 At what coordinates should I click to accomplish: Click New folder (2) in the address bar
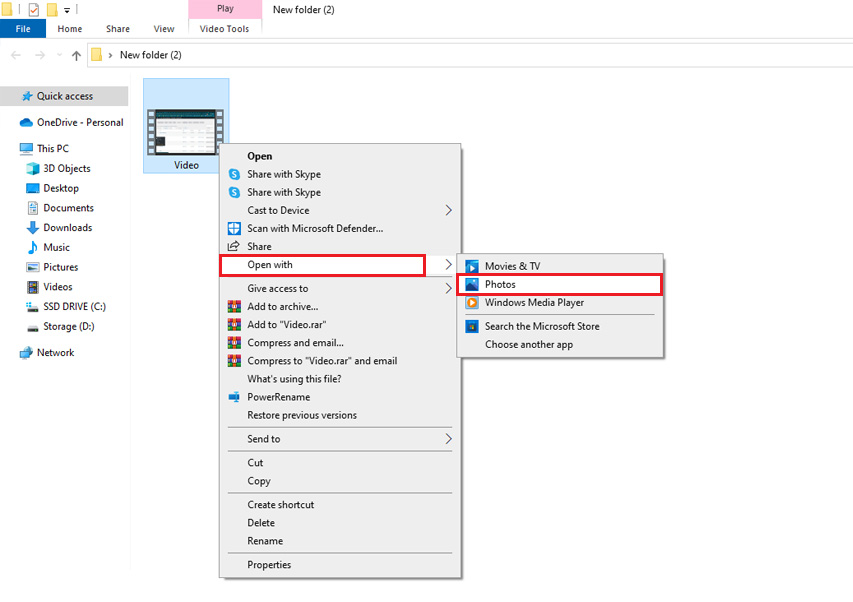point(151,55)
